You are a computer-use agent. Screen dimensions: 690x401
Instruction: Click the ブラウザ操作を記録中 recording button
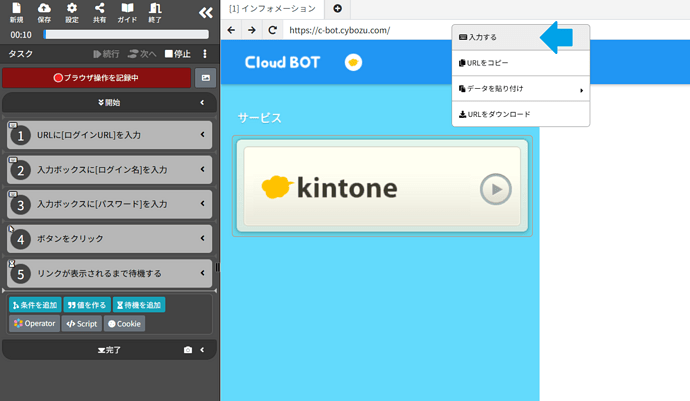pos(96,77)
